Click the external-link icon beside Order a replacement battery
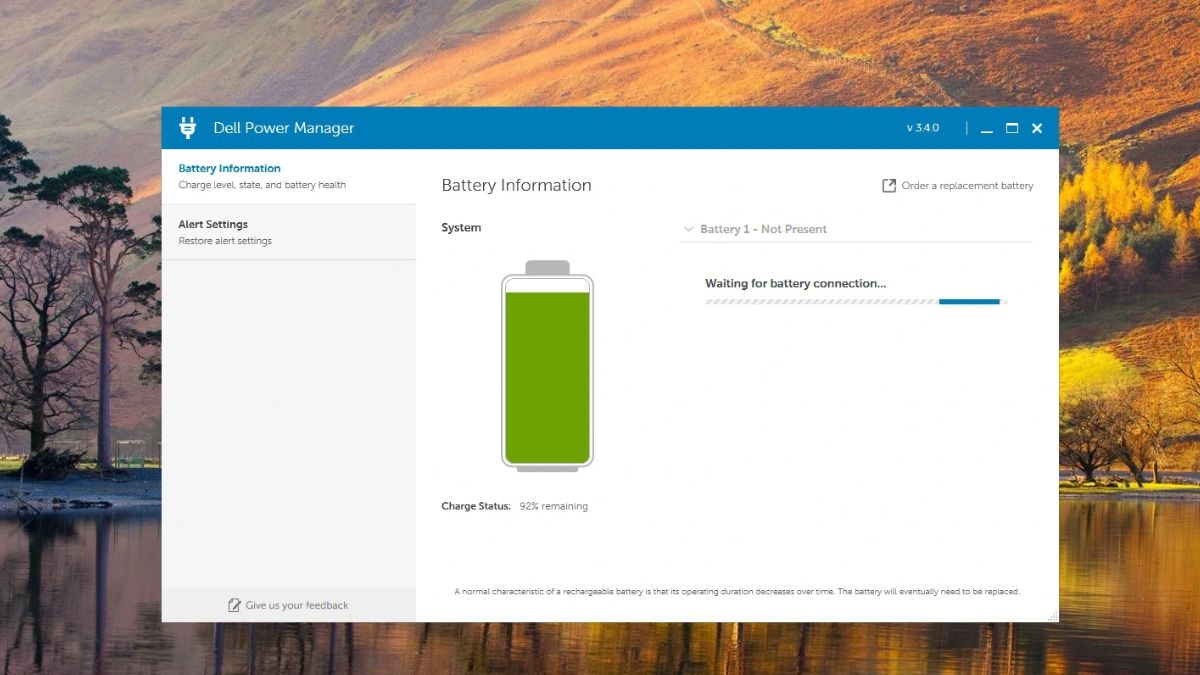Image resolution: width=1200 pixels, height=675 pixels. point(888,186)
